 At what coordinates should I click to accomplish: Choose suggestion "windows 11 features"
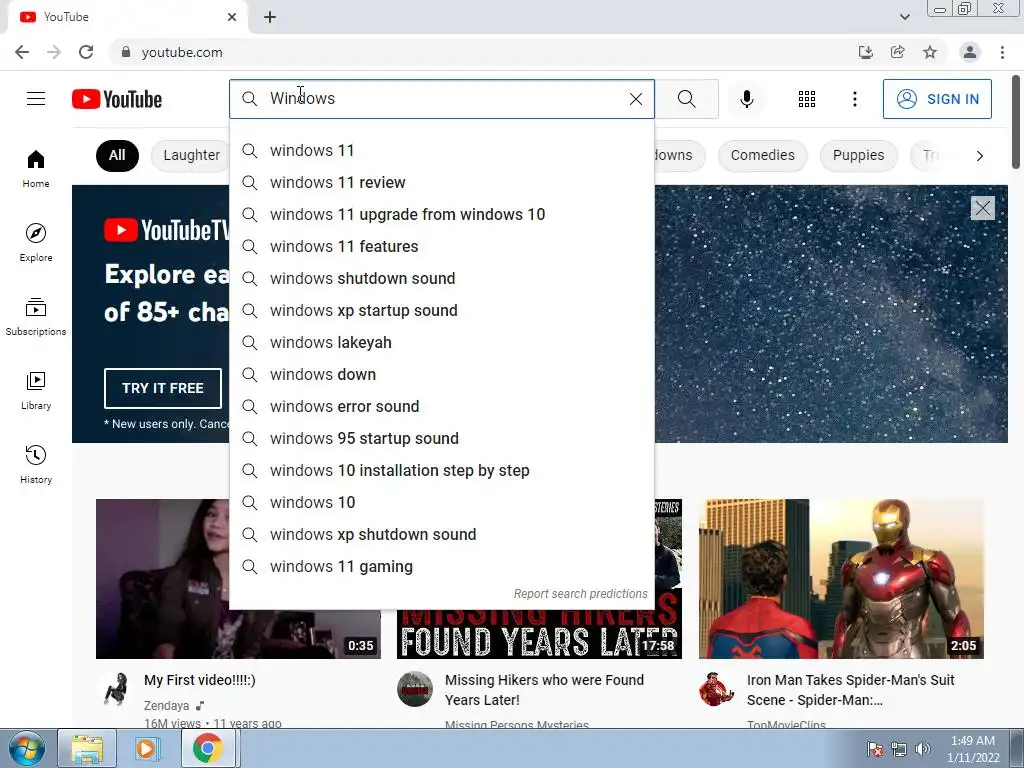pyautogui.click(x=441, y=246)
